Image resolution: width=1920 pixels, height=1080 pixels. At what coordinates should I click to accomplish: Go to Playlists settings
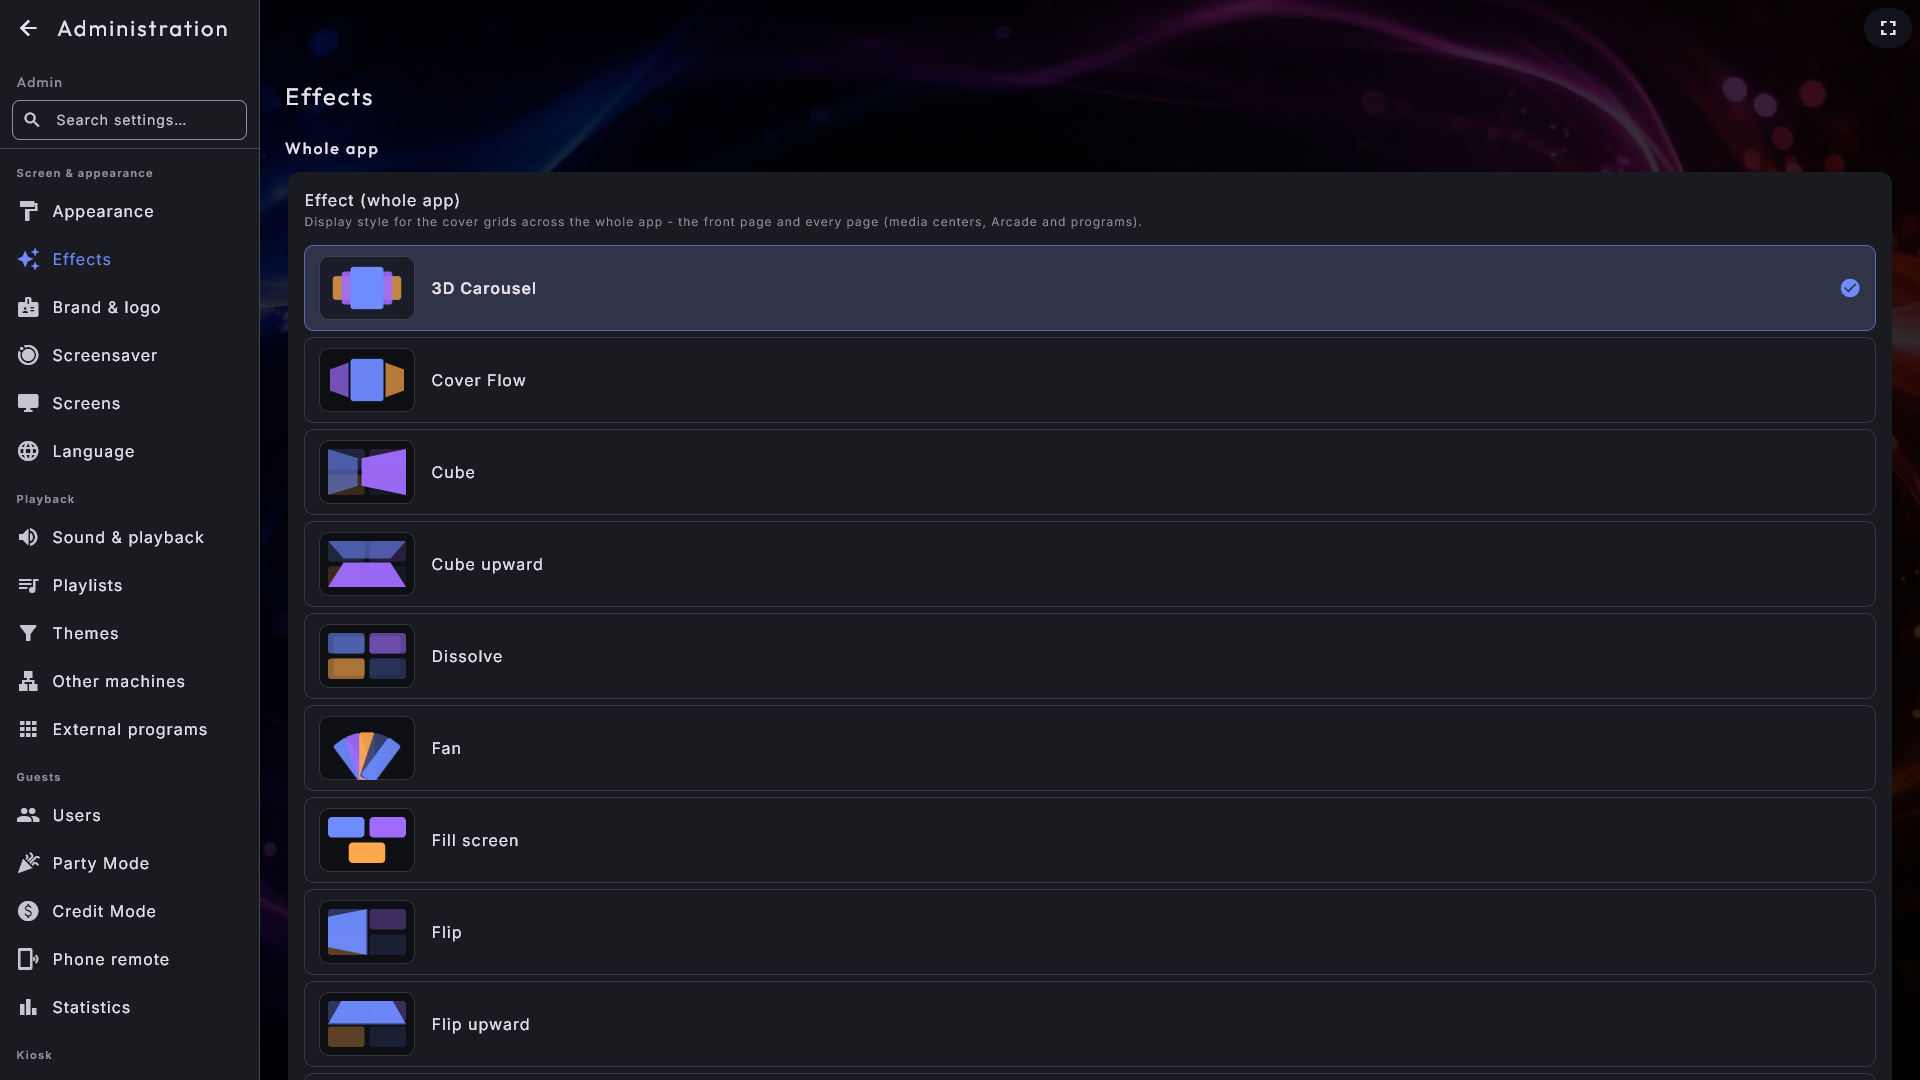click(x=130, y=585)
